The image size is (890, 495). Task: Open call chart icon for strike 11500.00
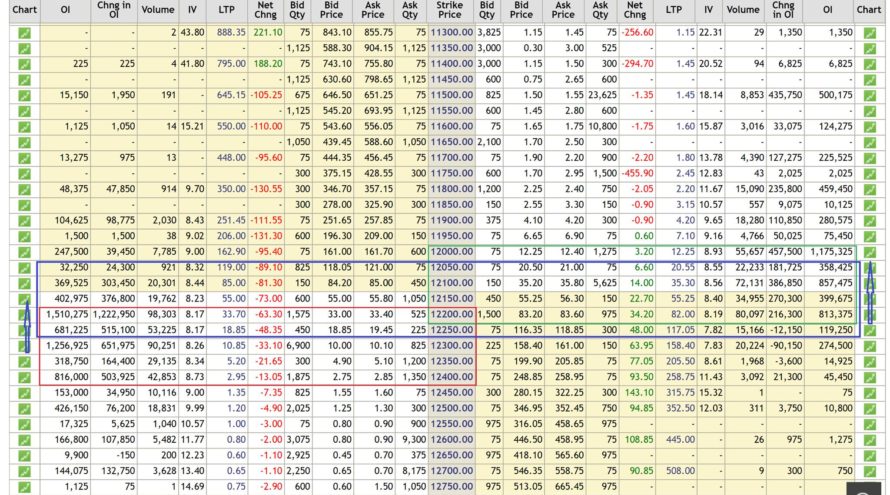tap(24, 95)
